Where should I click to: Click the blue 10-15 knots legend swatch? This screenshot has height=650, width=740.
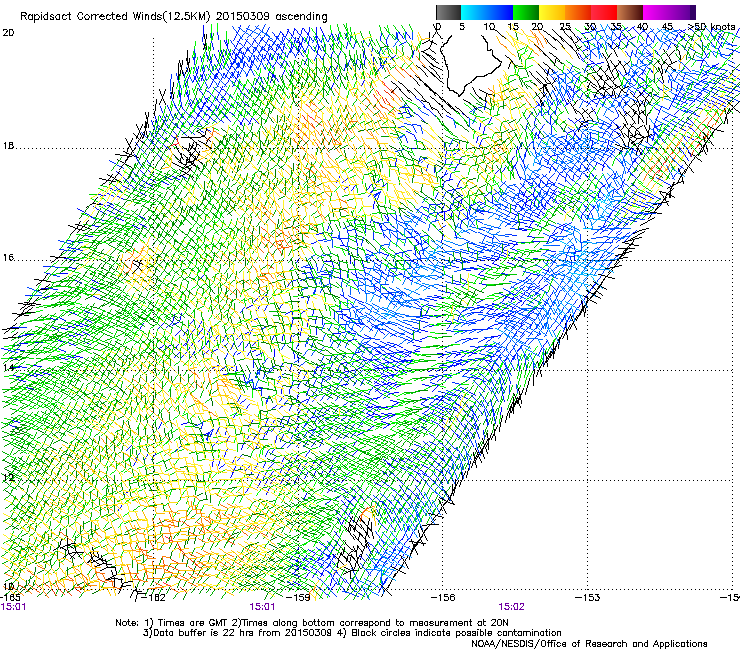point(500,12)
